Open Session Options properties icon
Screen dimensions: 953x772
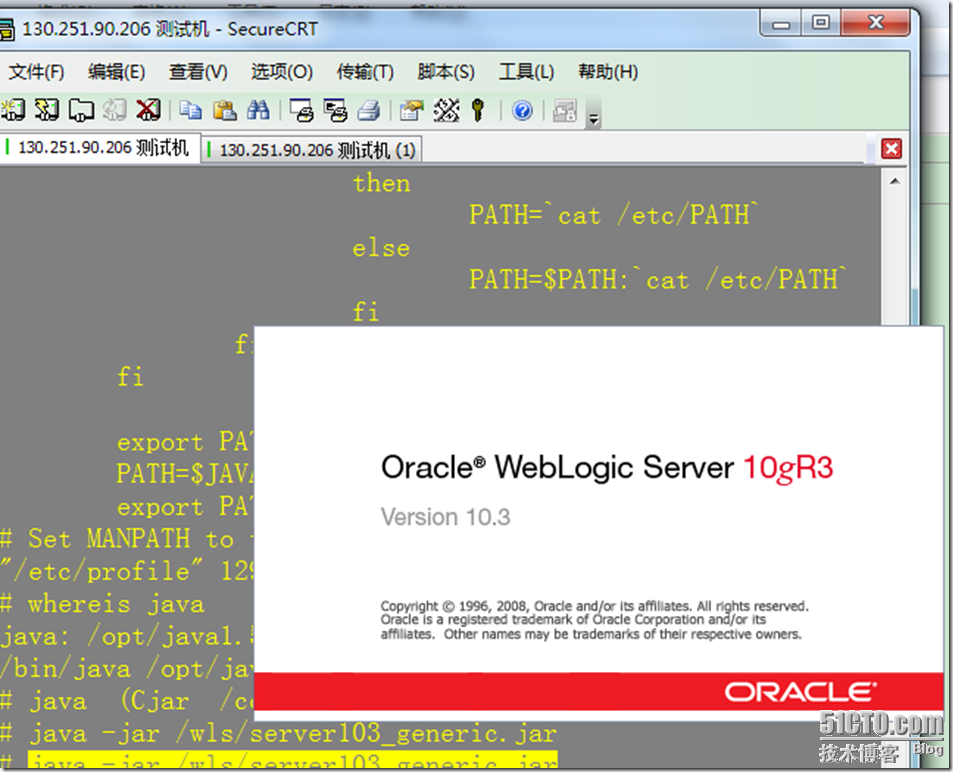click(x=411, y=110)
